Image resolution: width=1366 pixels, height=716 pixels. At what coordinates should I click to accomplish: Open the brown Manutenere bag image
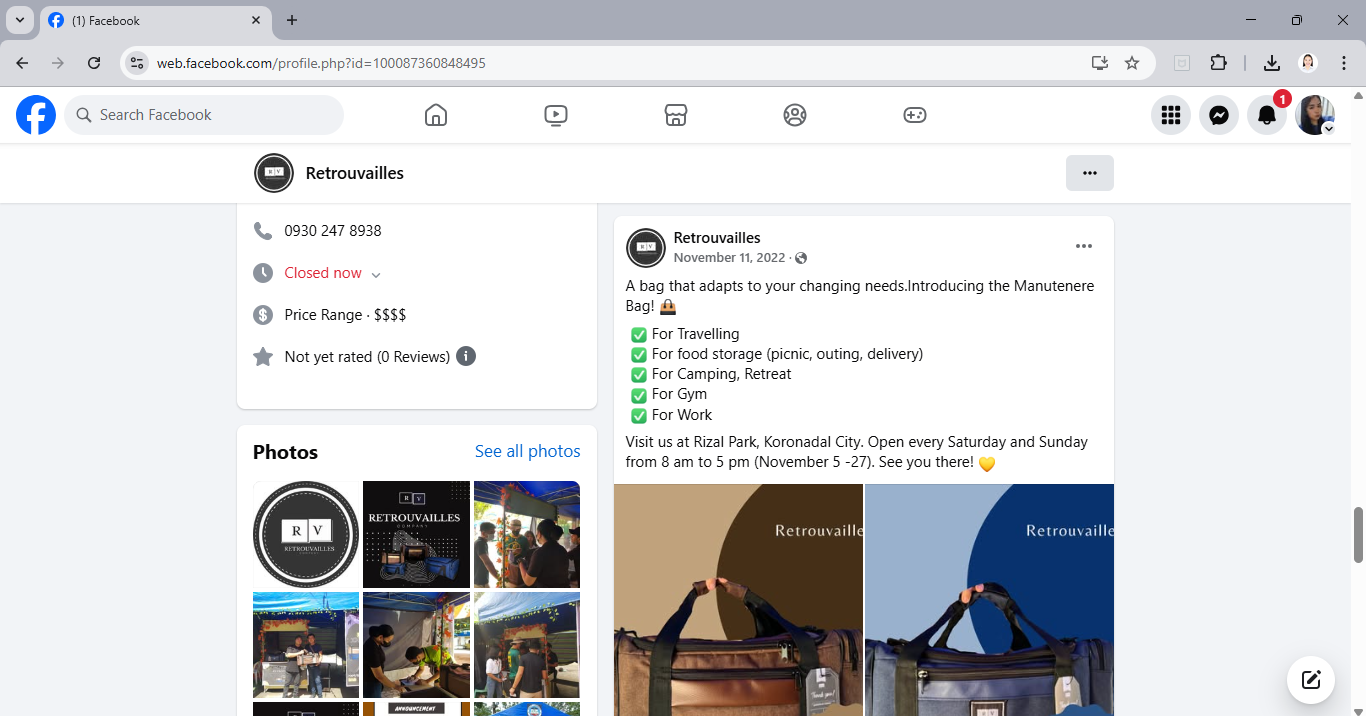tap(738, 600)
